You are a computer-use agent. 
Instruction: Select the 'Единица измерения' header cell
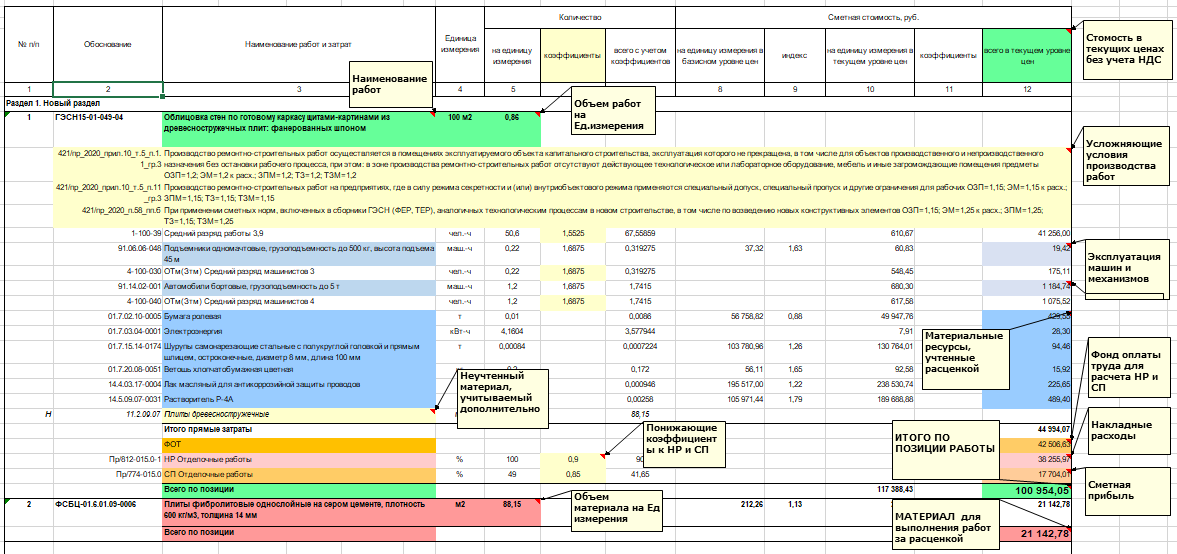(460, 44)
